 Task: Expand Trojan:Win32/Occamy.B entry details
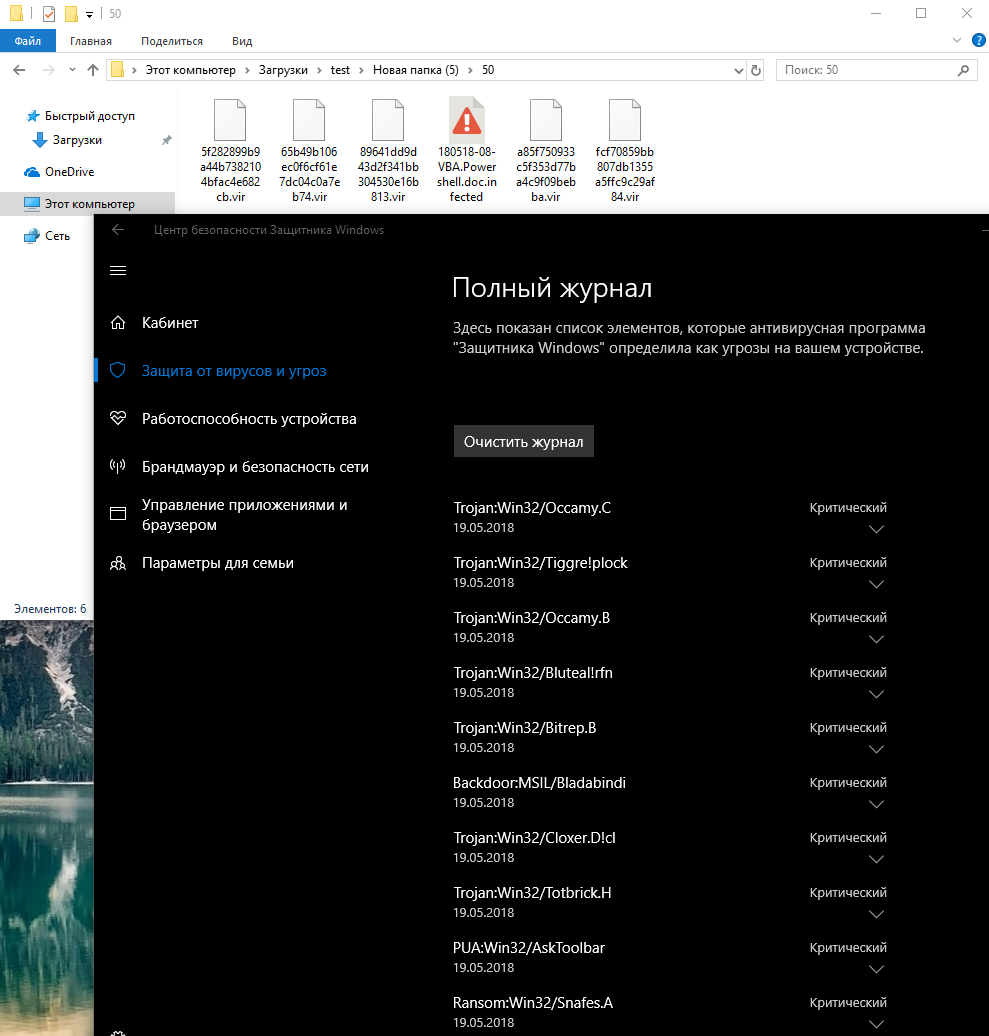tap(876, 639)
